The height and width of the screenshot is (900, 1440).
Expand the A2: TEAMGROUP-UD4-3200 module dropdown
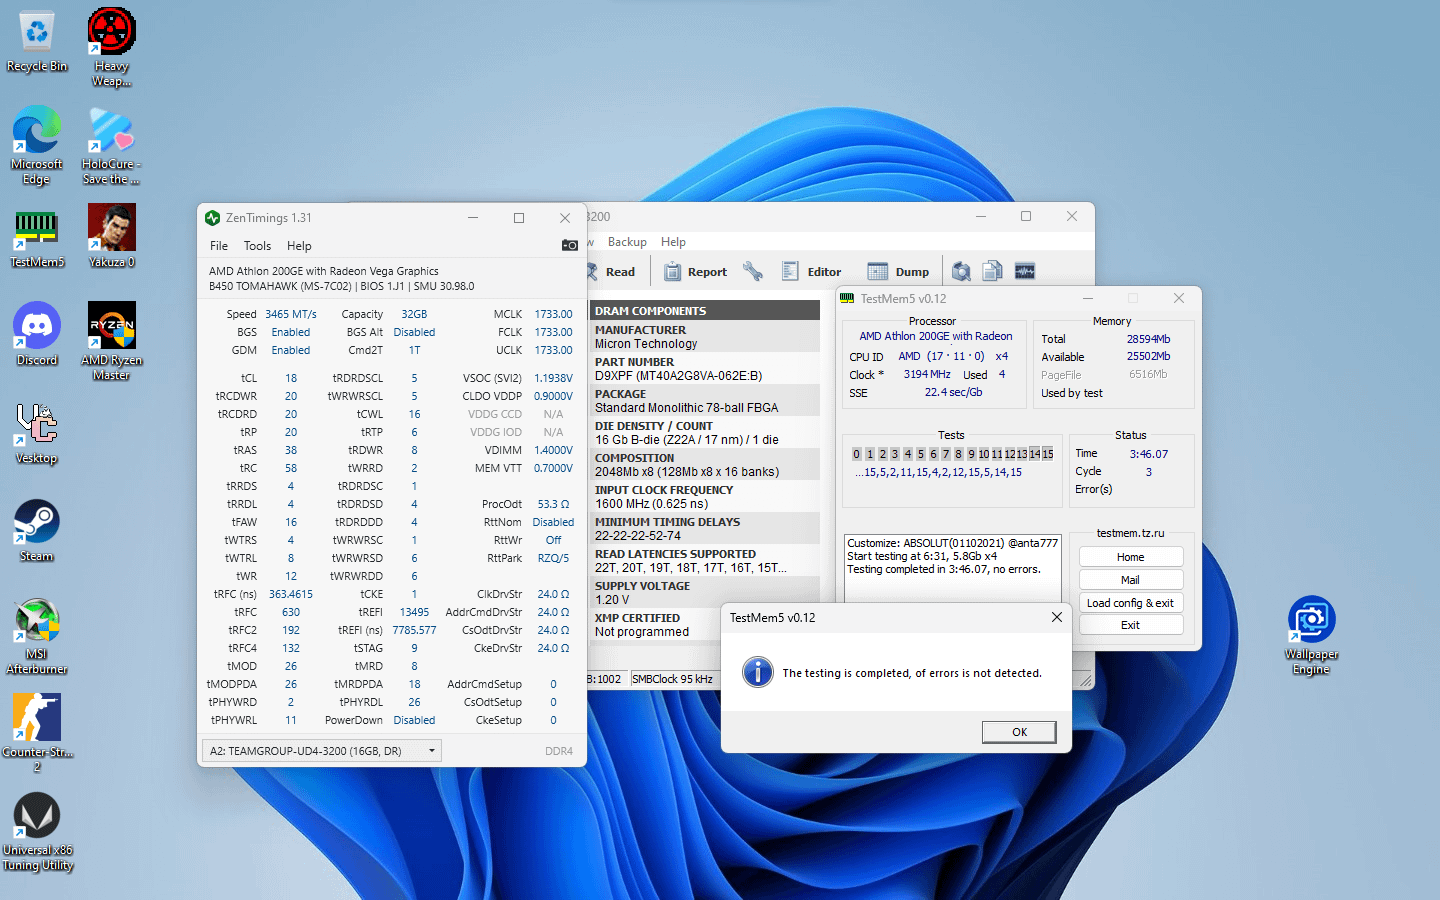click(322, 751)
